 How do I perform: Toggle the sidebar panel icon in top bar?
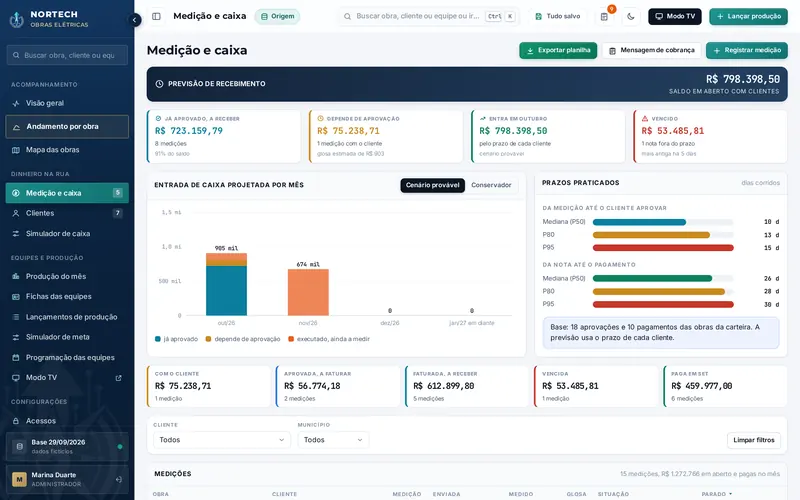coord(157,16)
